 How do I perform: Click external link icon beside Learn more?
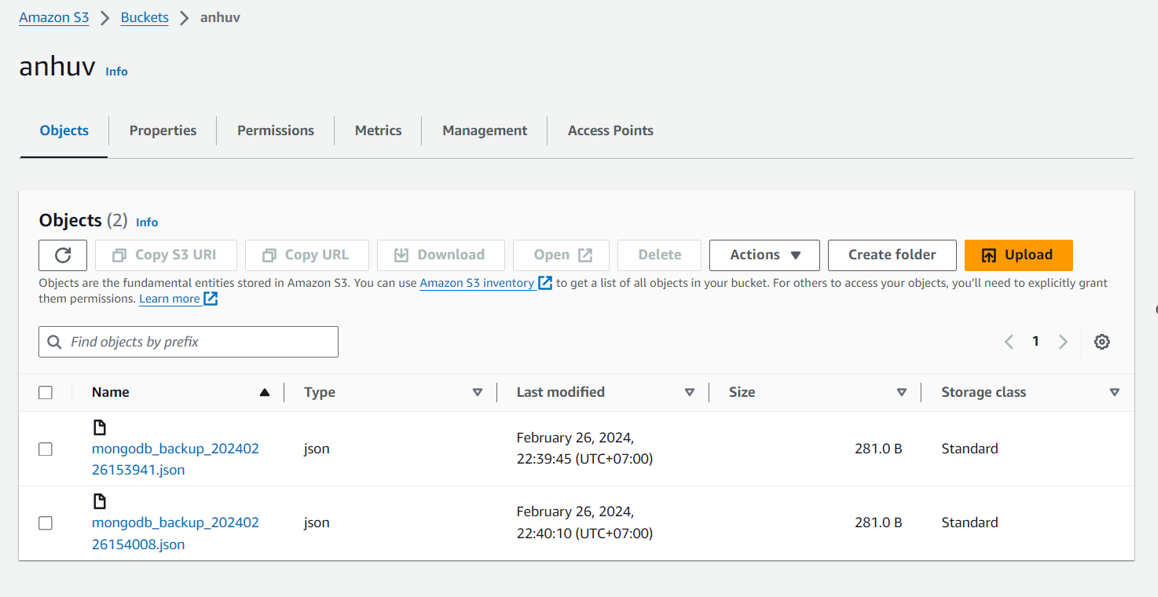[x=211, y=299]
